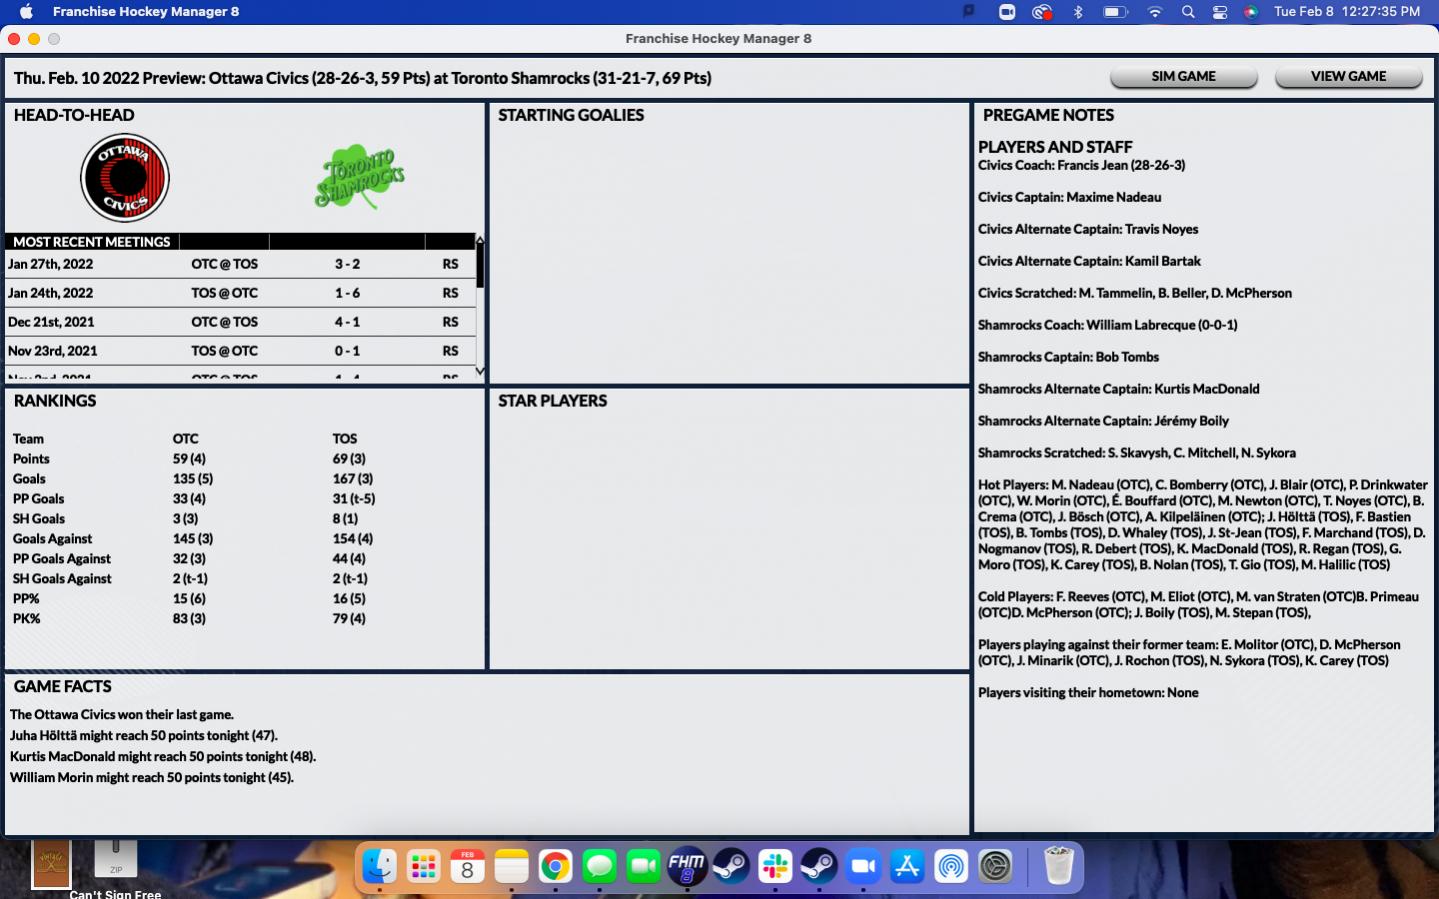Screen dimensions: 1439x899
Task: Select the Jan 27th, 2022 meeting row
Action: (240, 265)
